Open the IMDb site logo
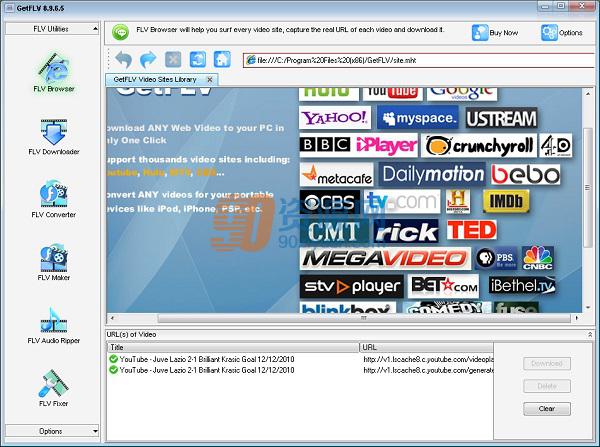Viewport: 600px width, 447px height. pos(506,201)
